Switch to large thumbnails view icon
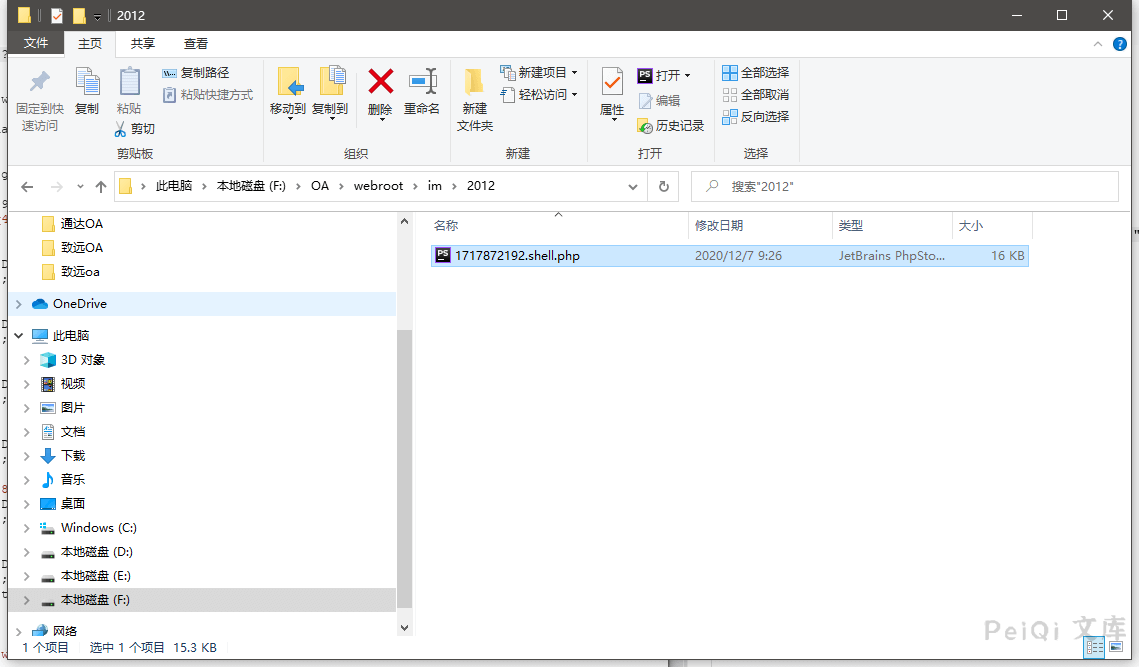Viewport: 1139px width, 667px height. (1115, 648)
